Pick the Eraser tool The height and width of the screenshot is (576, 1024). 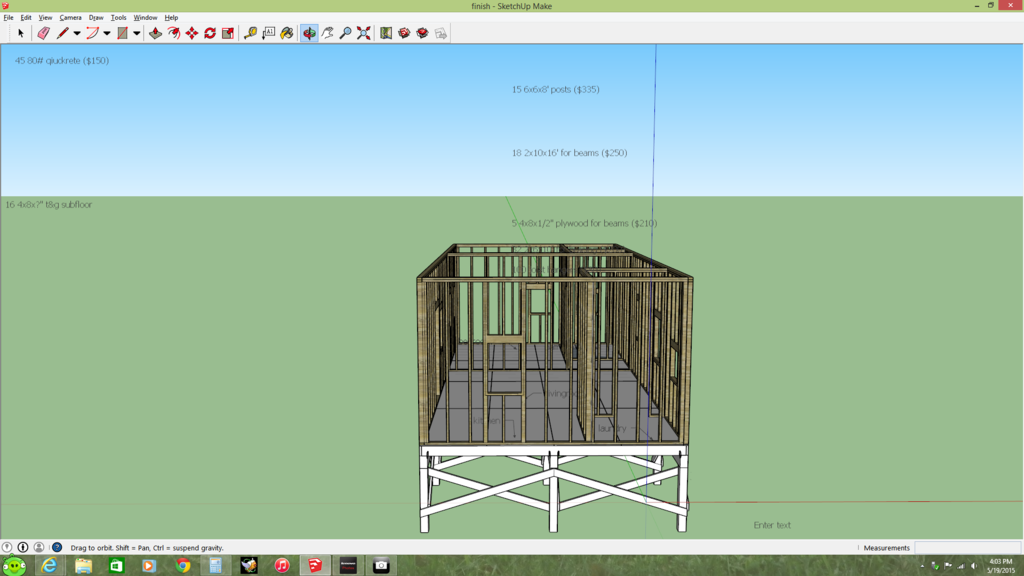click(43, 33)
